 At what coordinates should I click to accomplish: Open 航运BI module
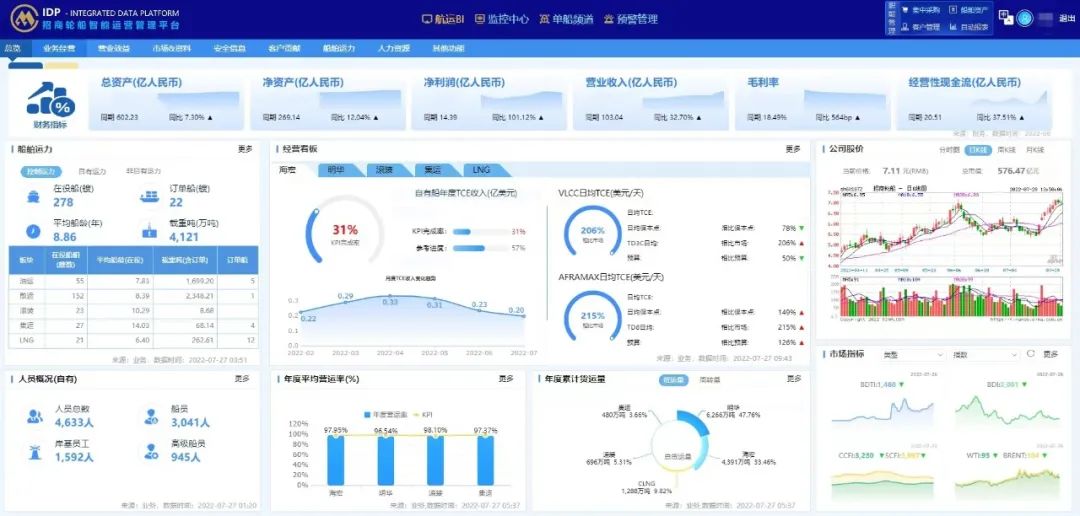click(x=443, y=19)
